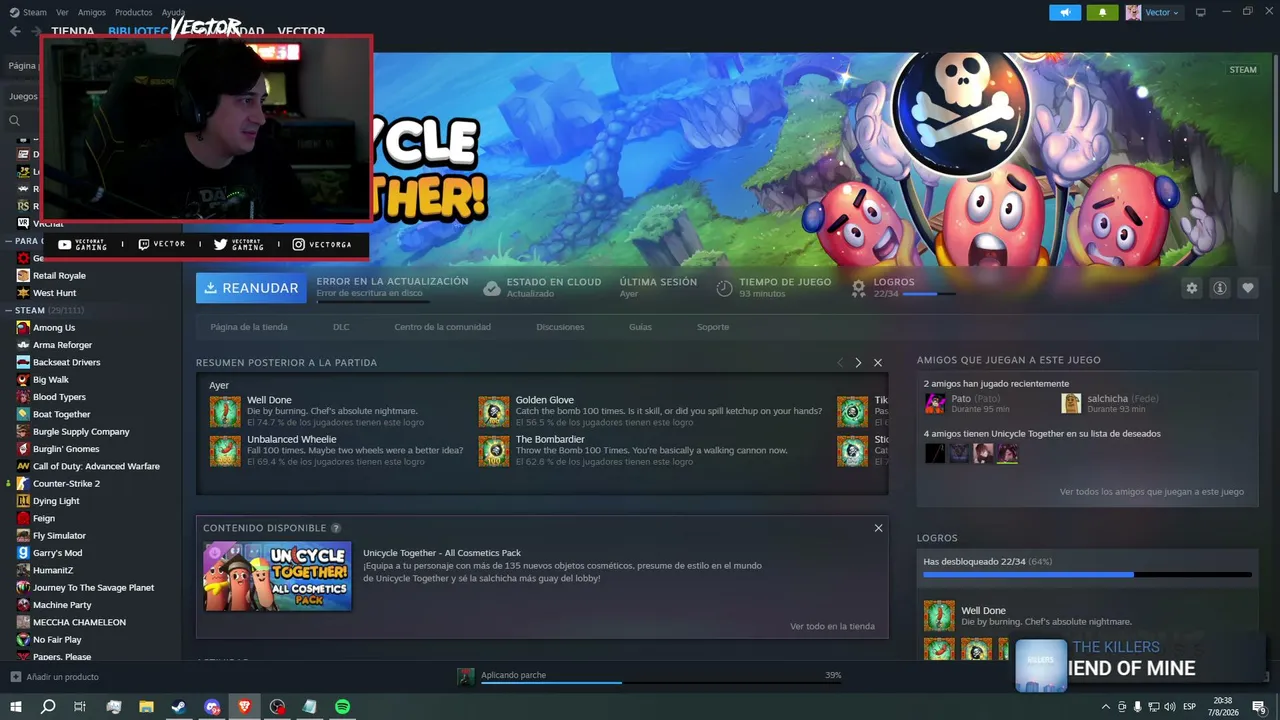Select Garry's Mod in the library
The image size is (1280, 720).
pyautogui.click(x=57, y=553)
